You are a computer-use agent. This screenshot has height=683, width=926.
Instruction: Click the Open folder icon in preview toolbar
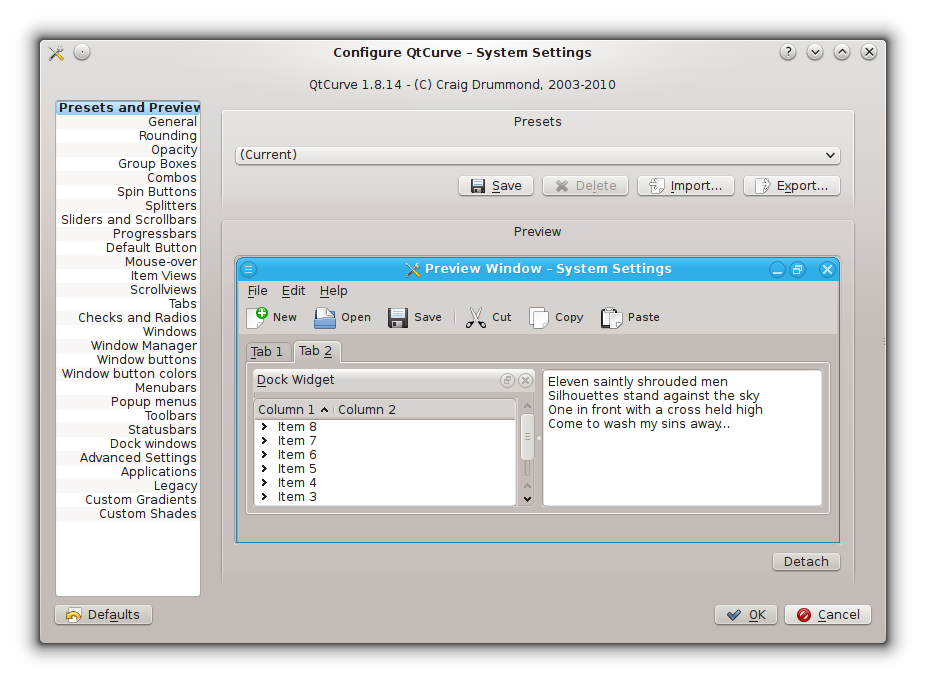[325, 317]
